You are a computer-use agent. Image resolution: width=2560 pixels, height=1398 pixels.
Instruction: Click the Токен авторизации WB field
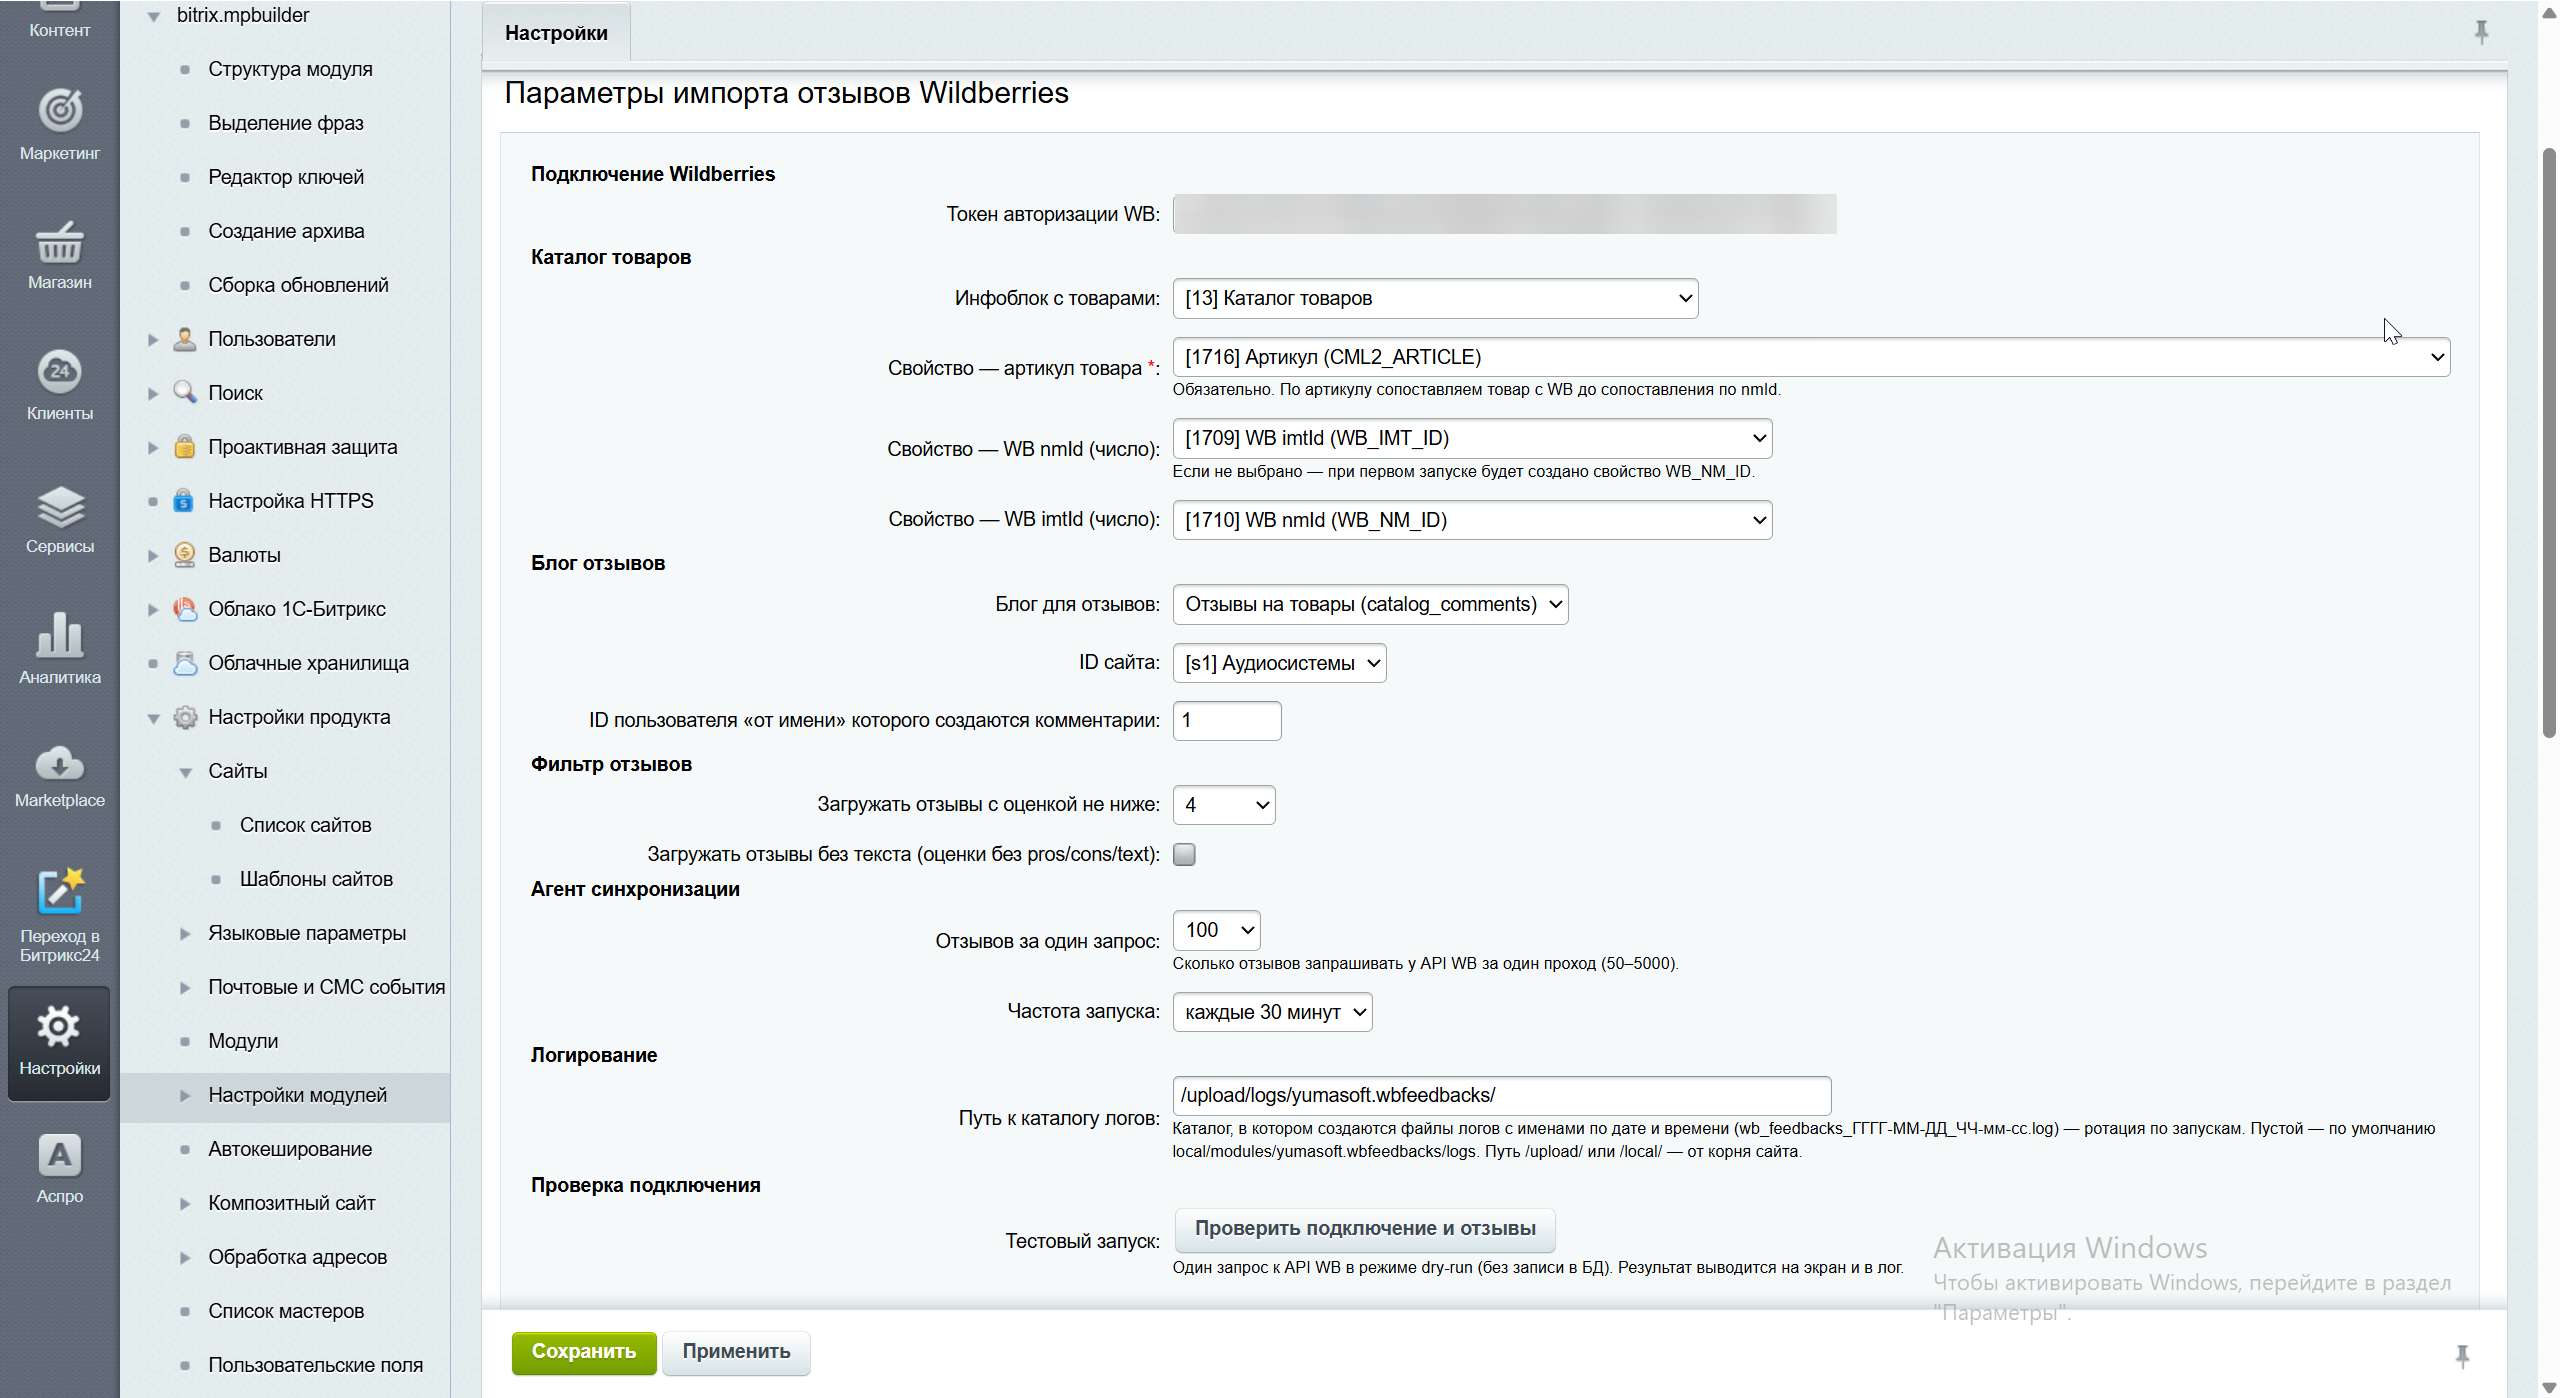1504,214
